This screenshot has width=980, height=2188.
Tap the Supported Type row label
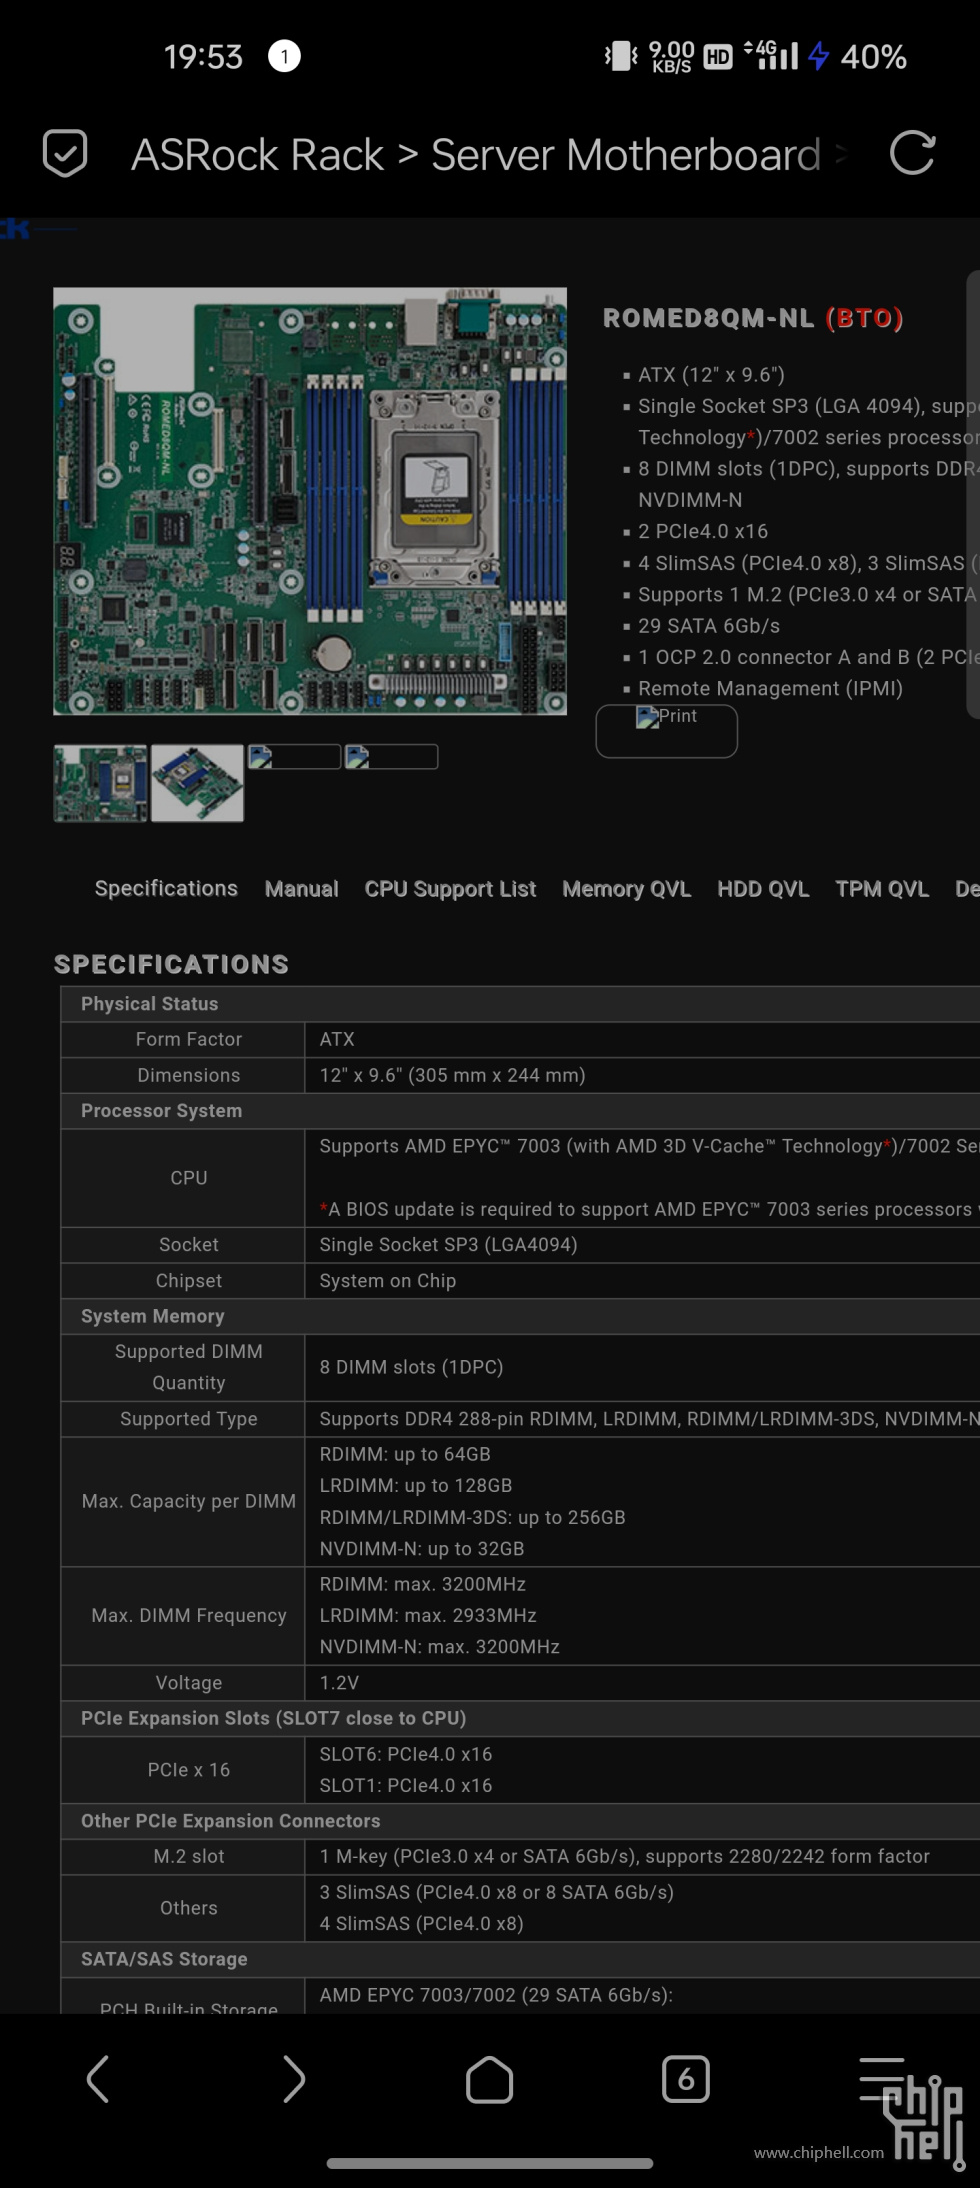pos(189,1419)
